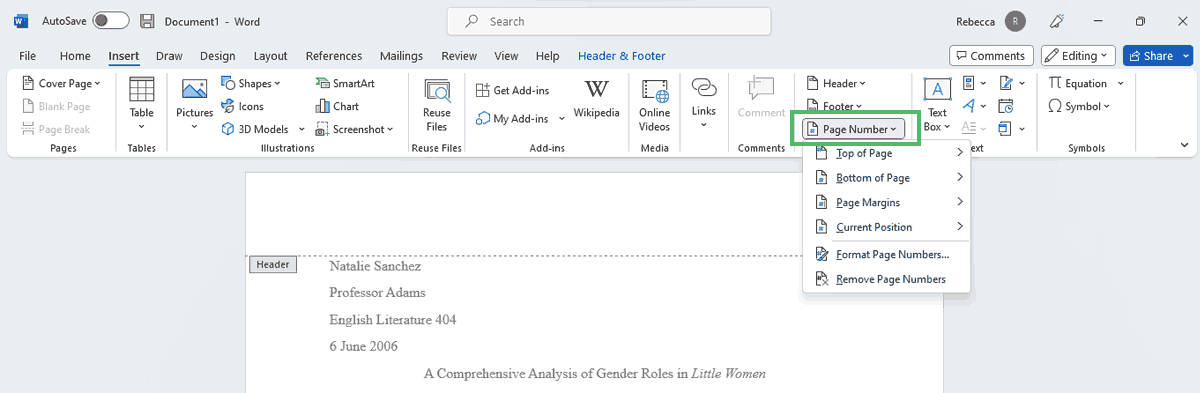This screenshot has width=1200, height=393.
Task: Click the Page Number button
Action: [855, 129]
